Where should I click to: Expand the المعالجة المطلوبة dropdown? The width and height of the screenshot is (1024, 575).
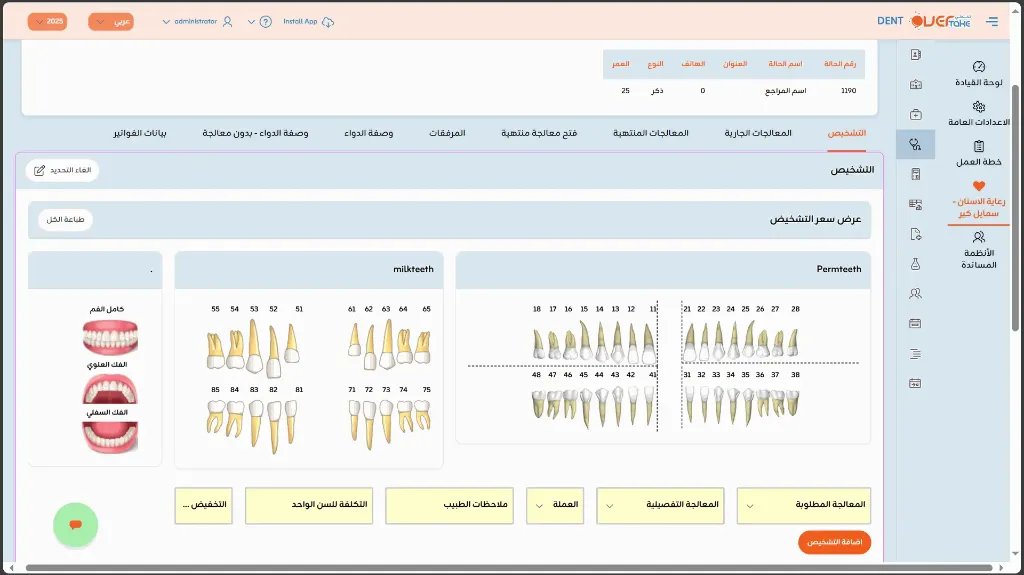click(804, 506)
